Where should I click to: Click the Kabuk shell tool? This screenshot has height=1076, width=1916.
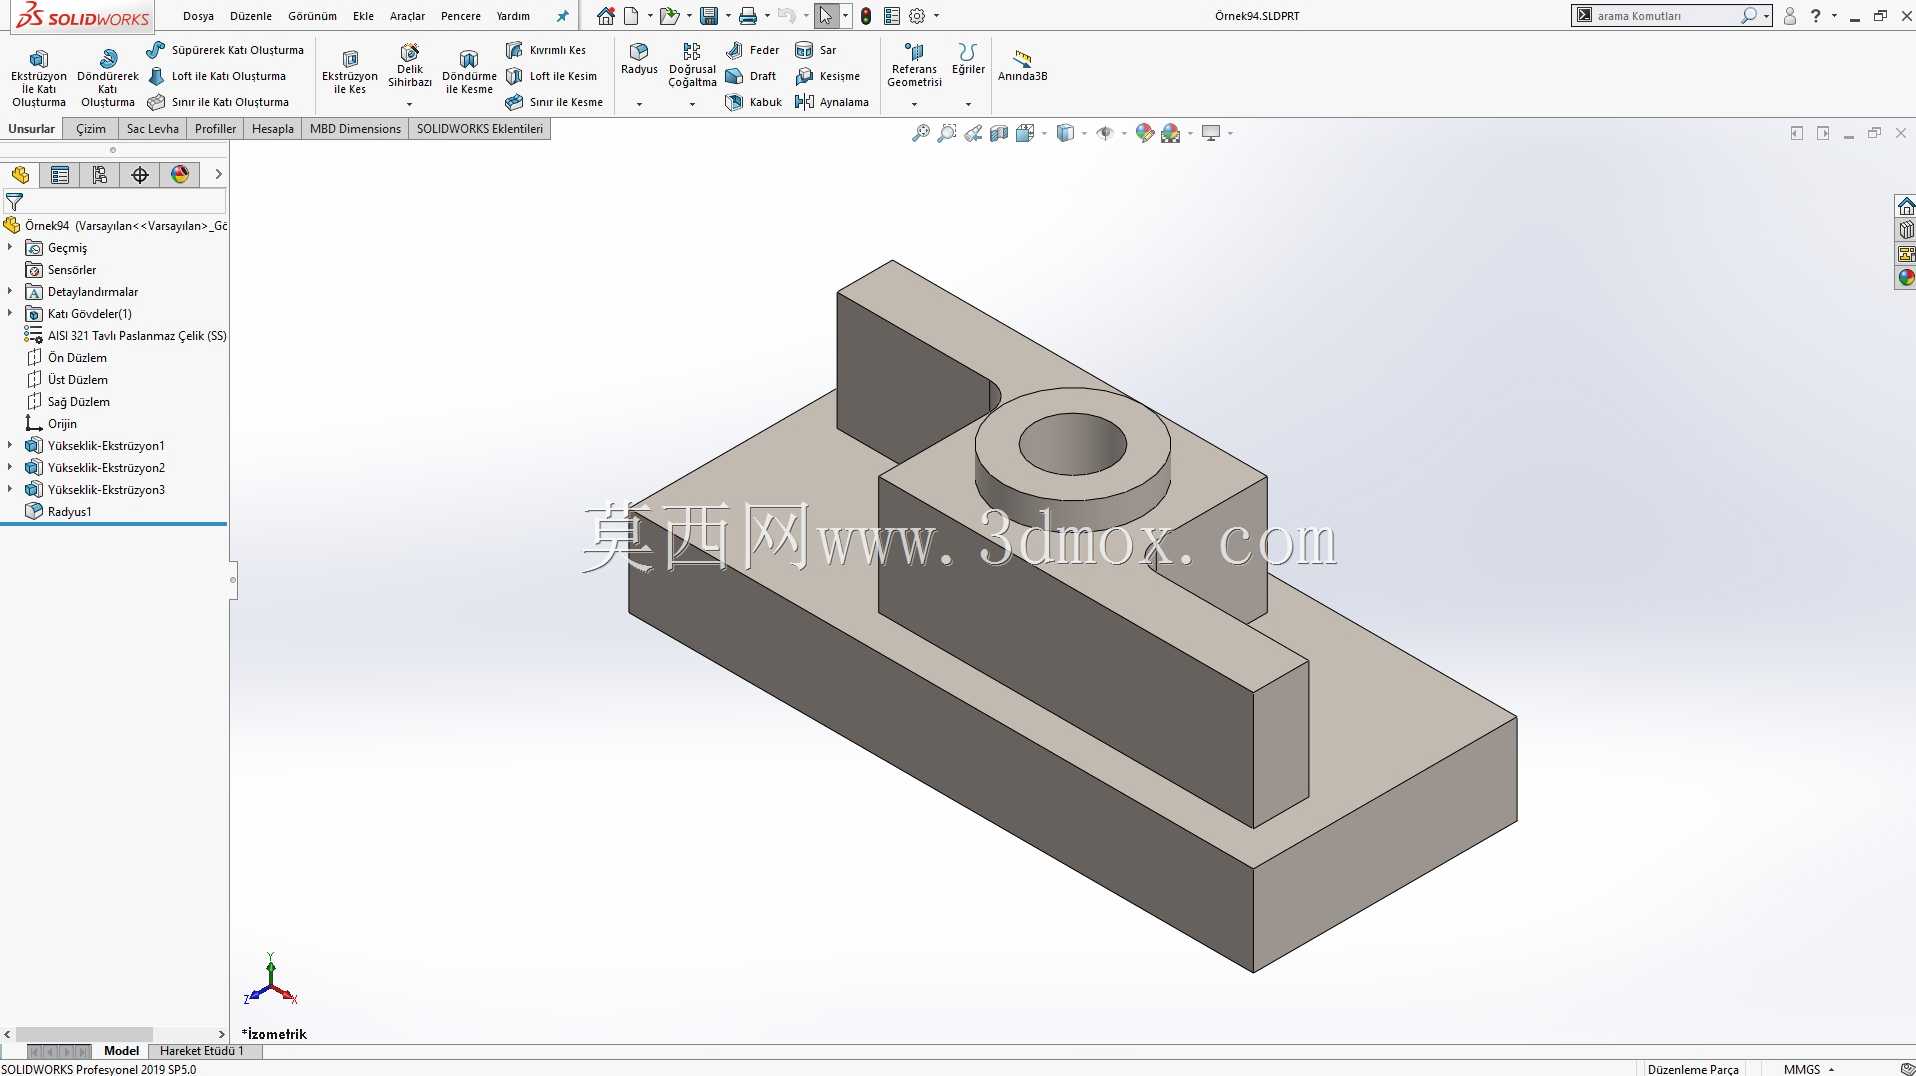(754, 102)
